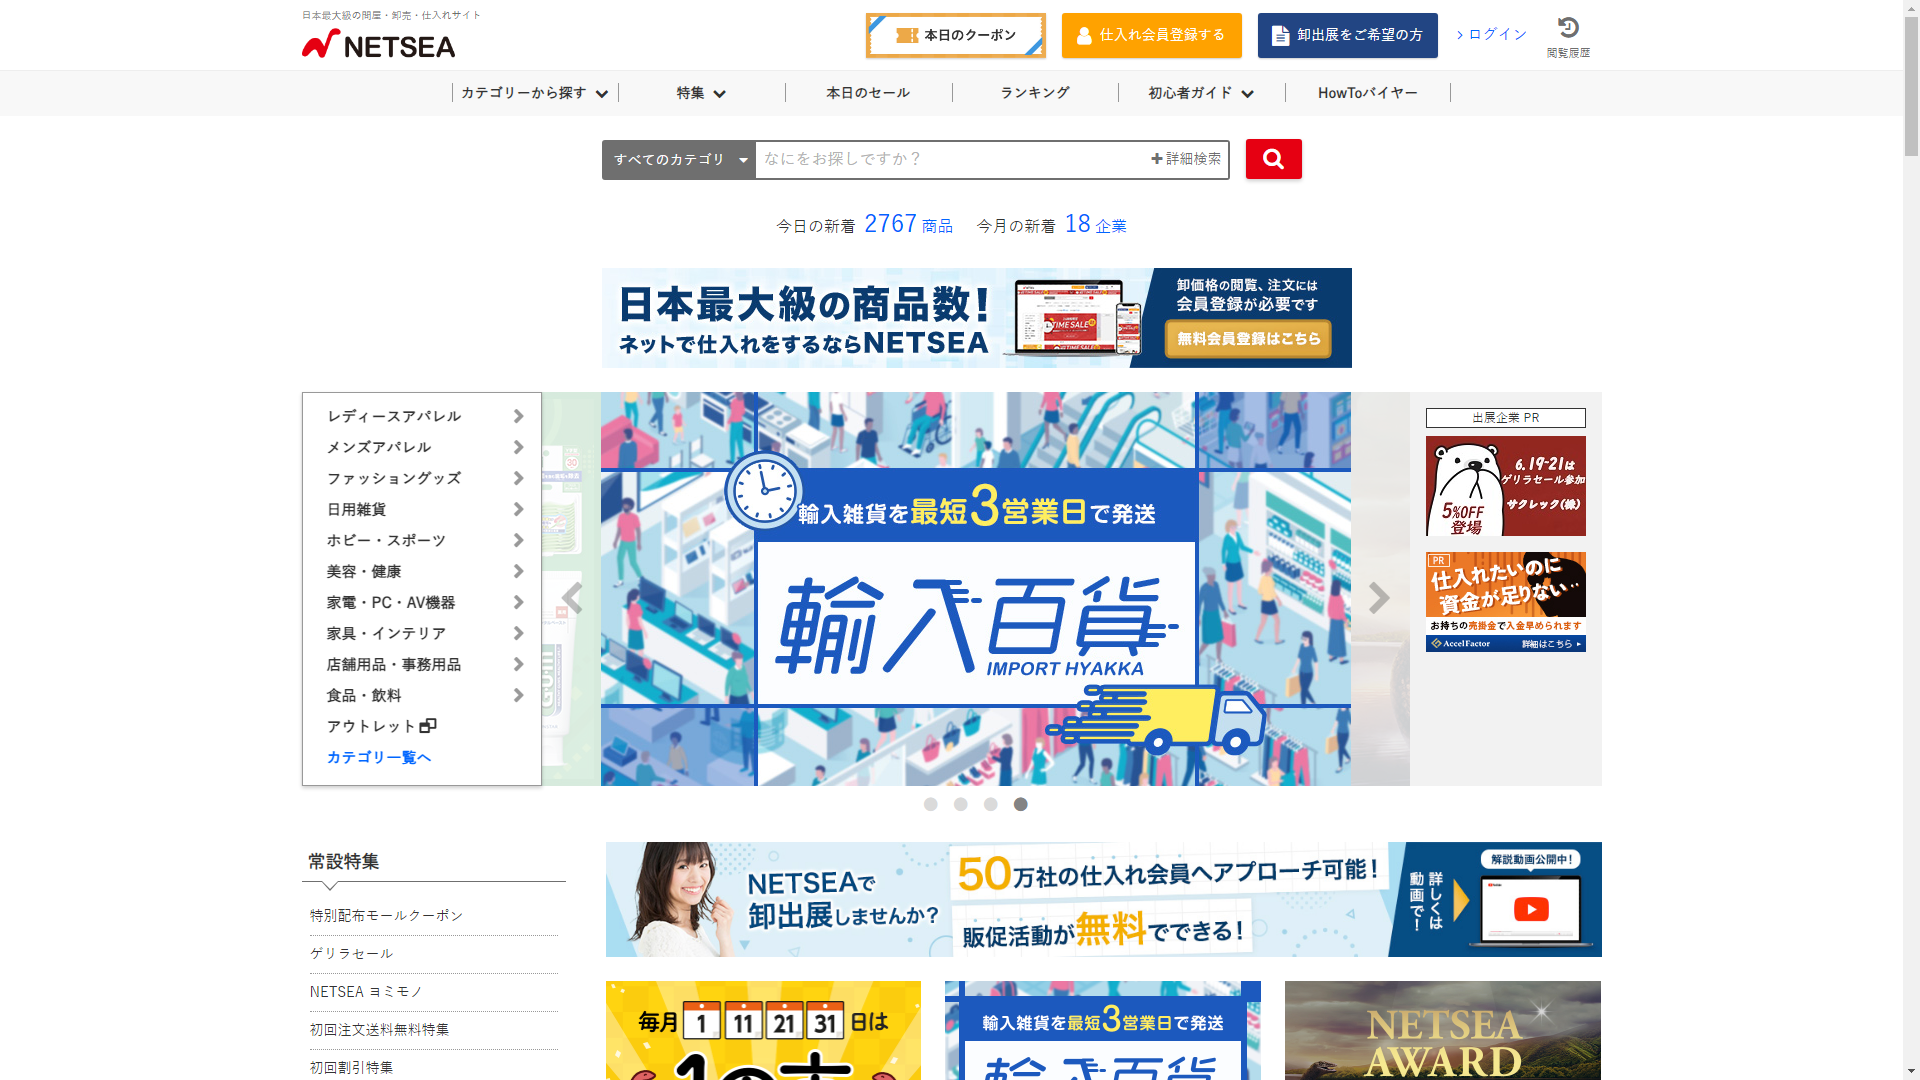Screen dimensions: 1920x1080
Task: Select the second carousel dot indicator
Action: (960, 804)
